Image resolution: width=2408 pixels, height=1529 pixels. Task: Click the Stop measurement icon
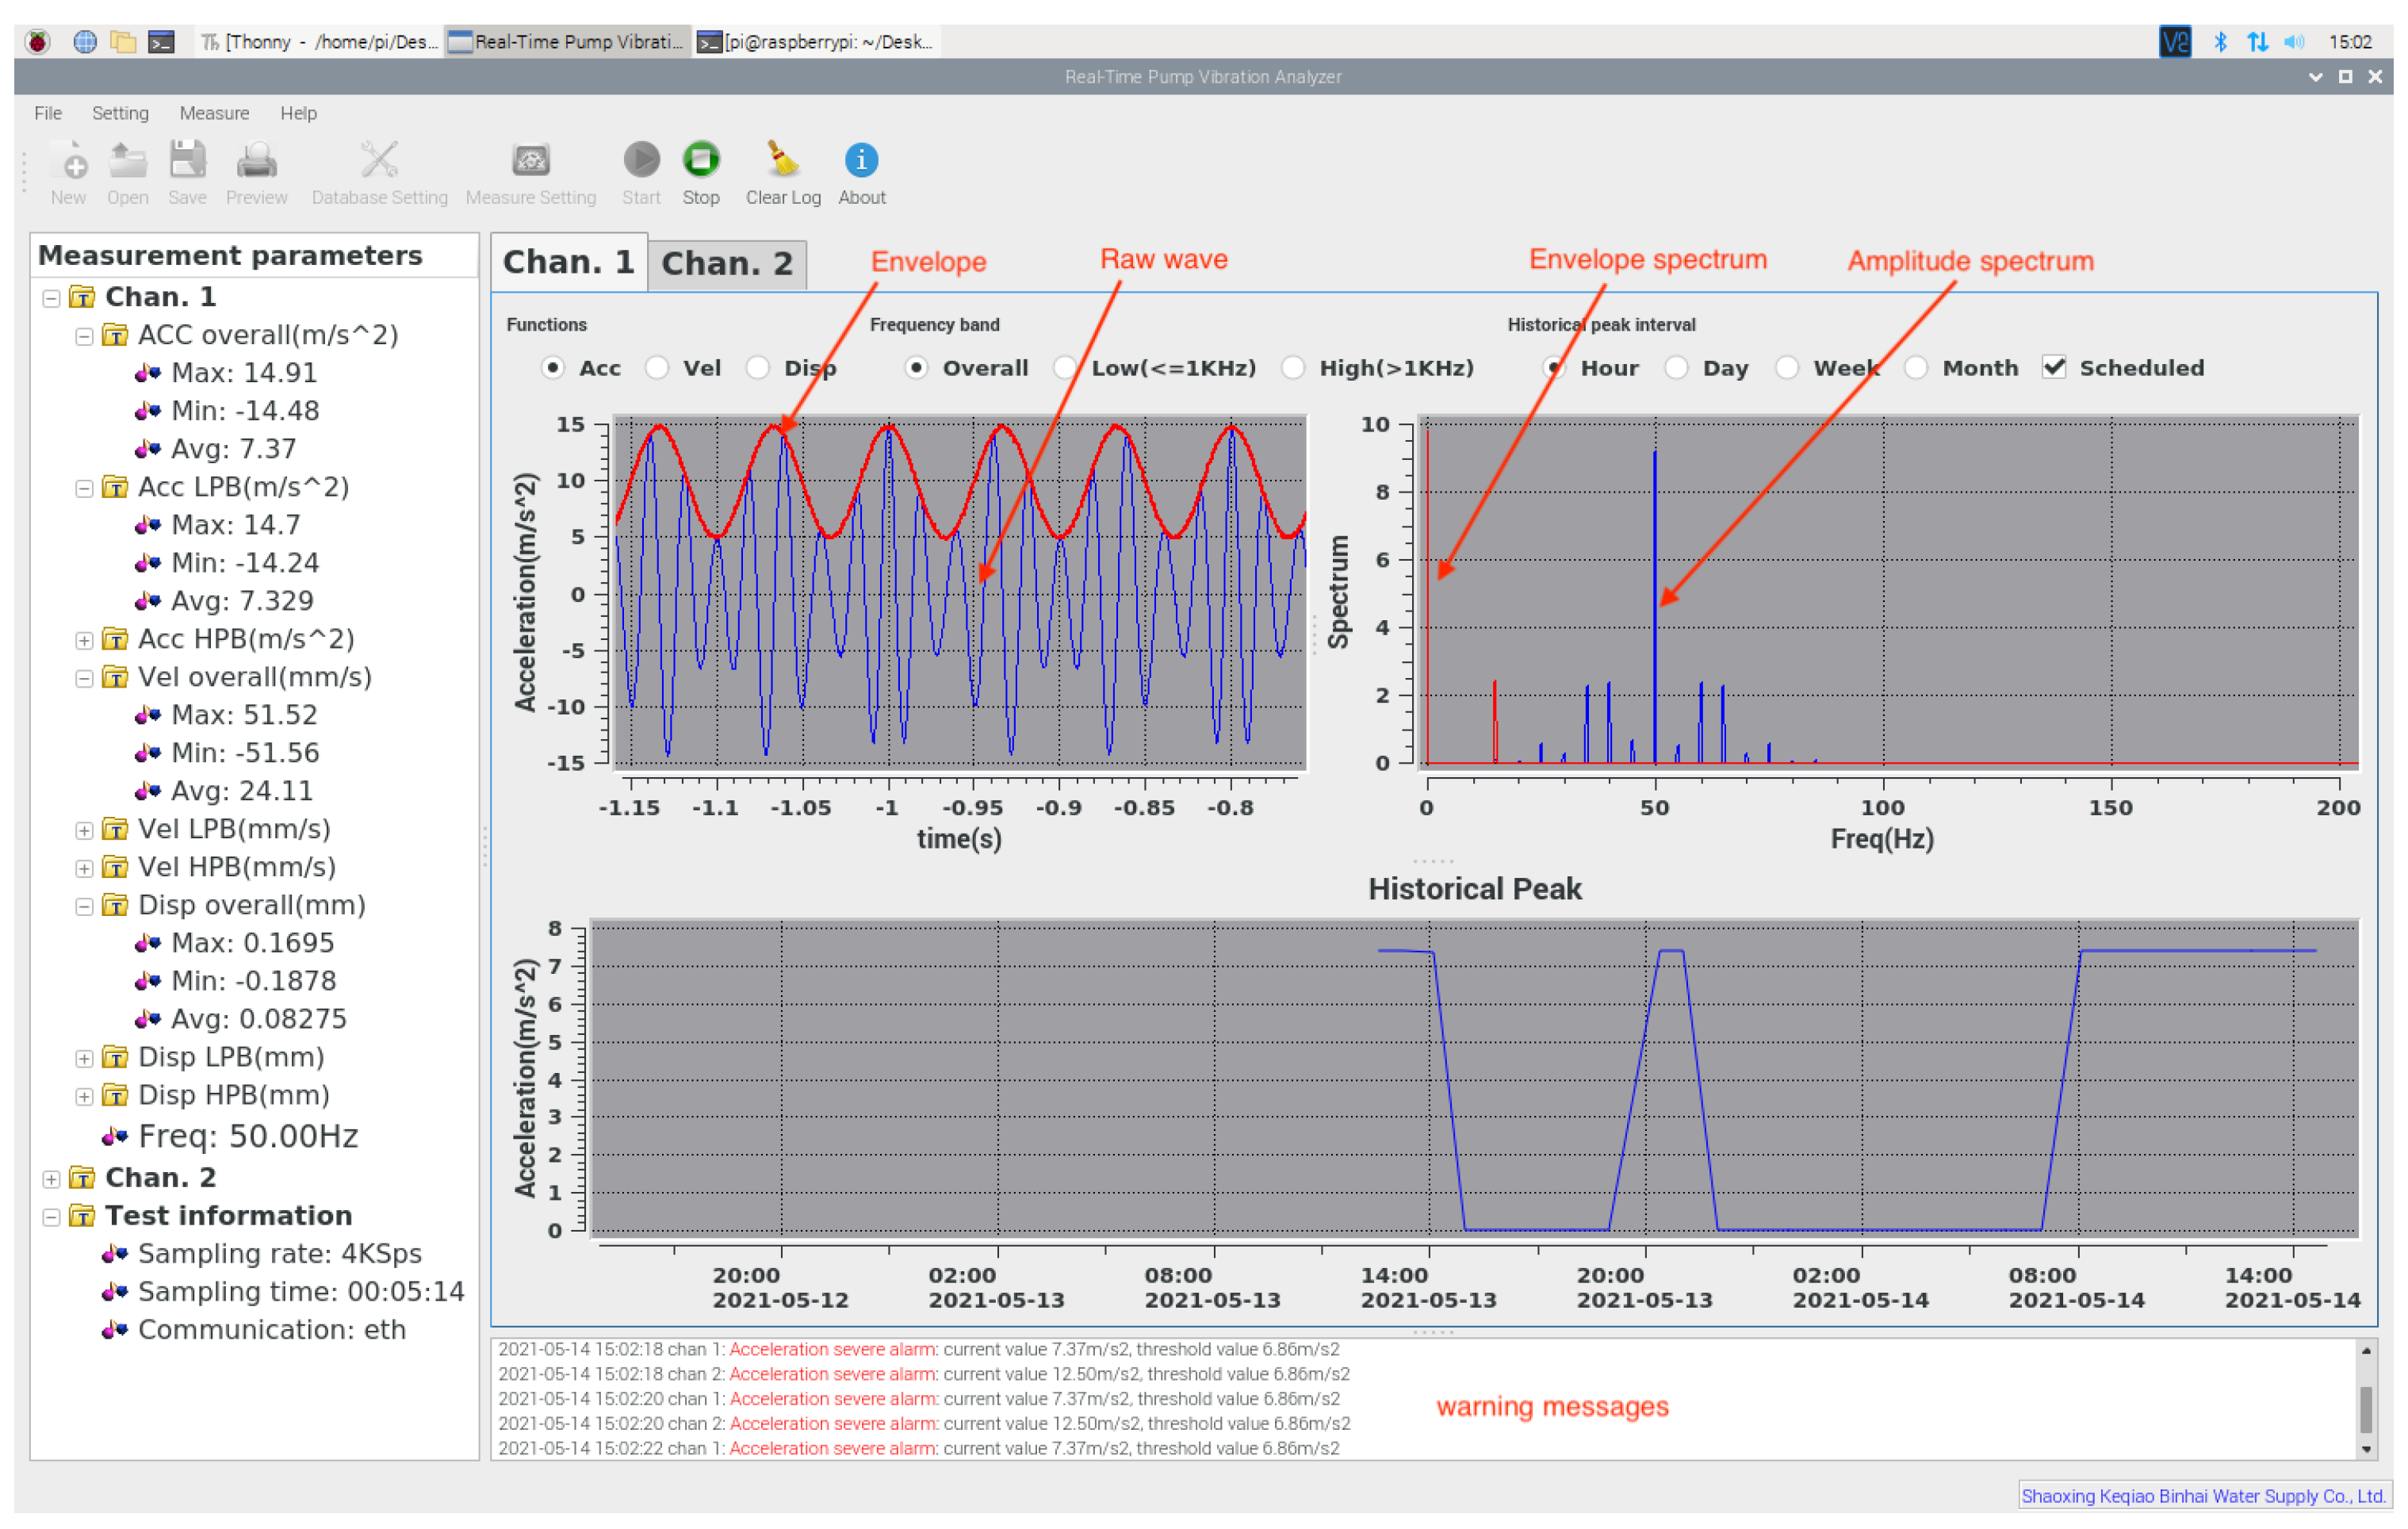click(700, 160)
